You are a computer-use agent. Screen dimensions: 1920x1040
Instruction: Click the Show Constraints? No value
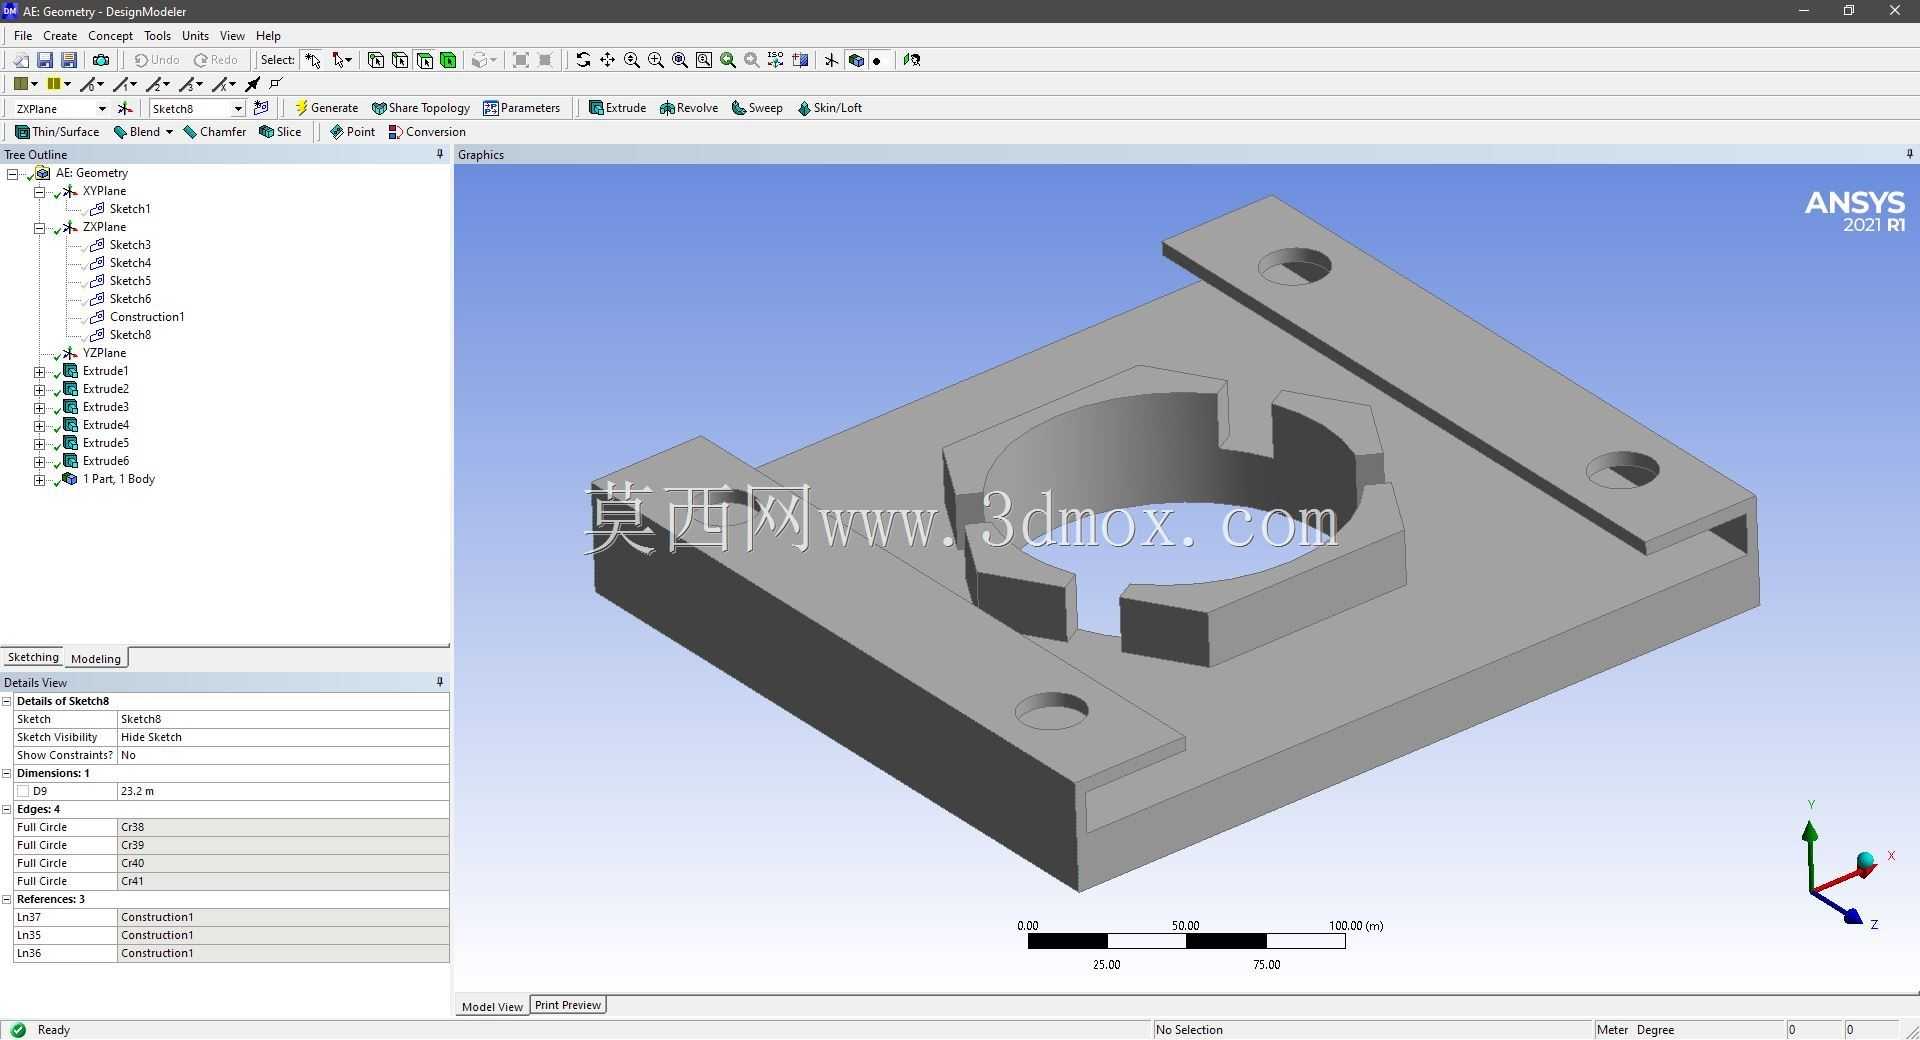click(282, 755)
